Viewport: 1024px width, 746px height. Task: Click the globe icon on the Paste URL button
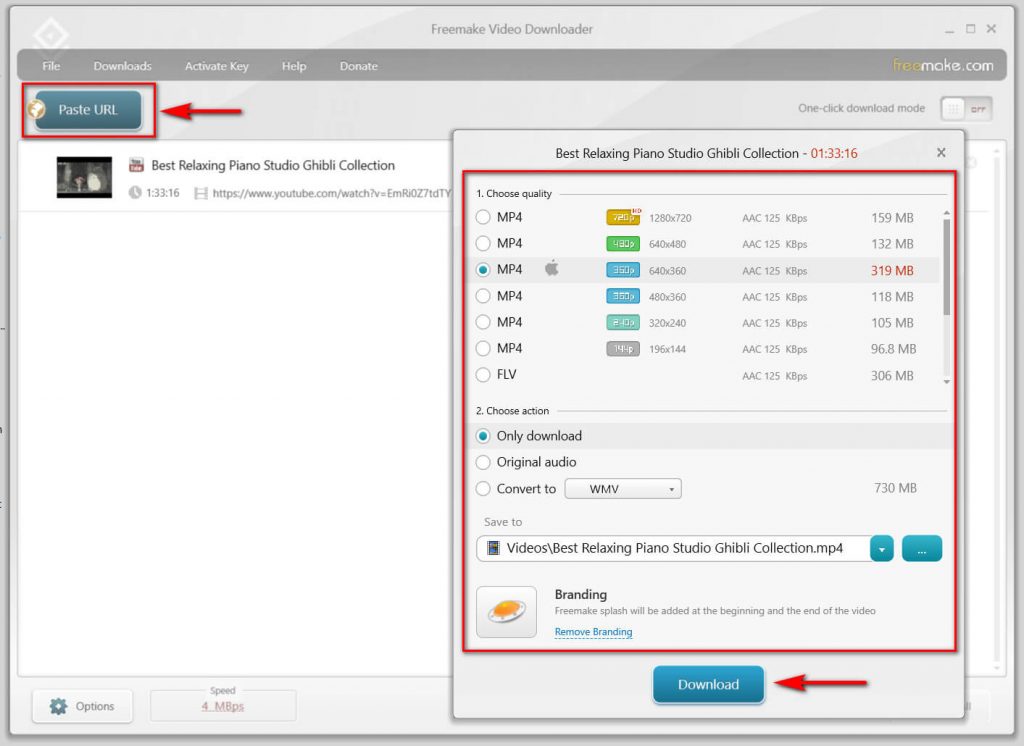pos(37,109)
